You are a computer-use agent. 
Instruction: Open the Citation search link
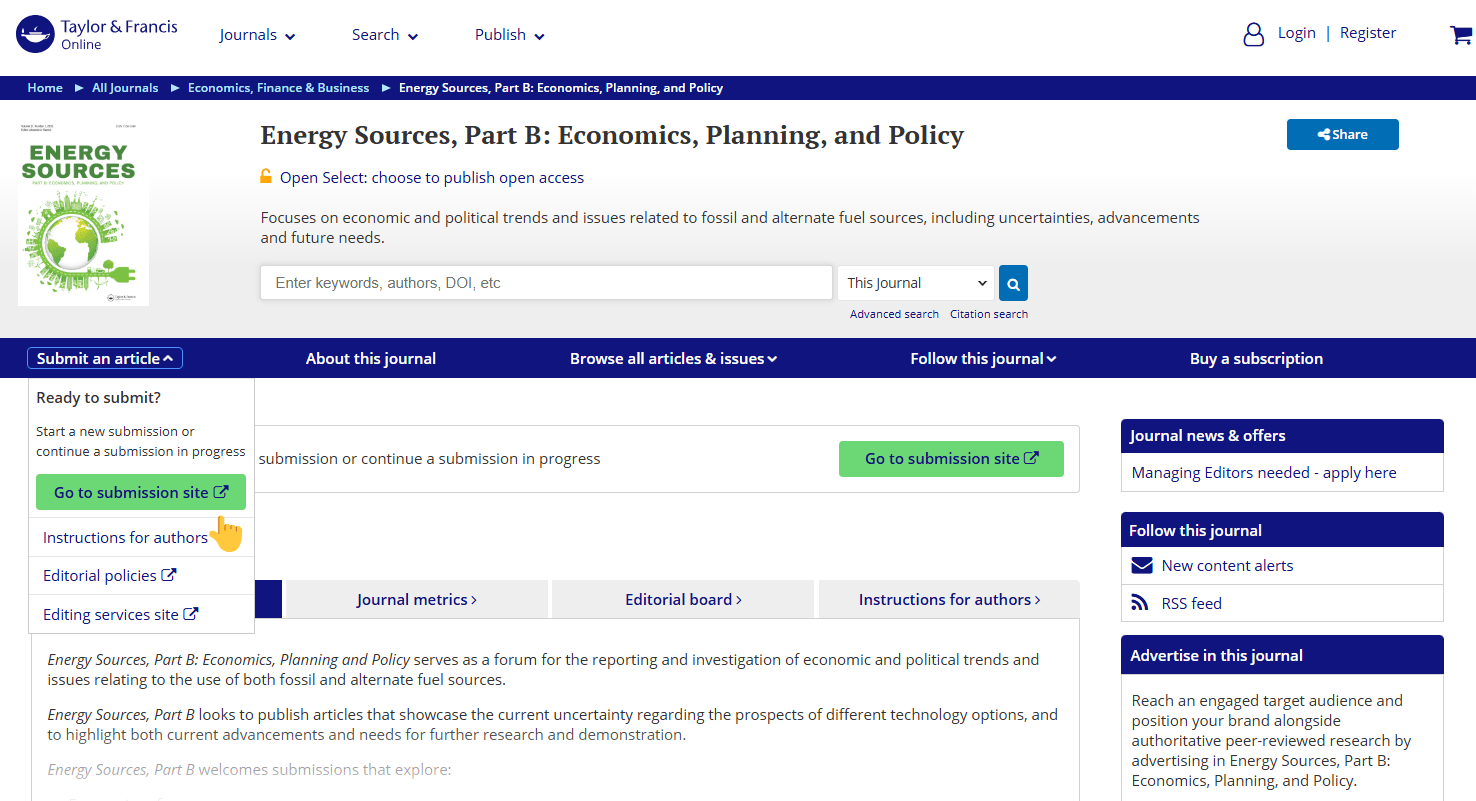point(989,314)
